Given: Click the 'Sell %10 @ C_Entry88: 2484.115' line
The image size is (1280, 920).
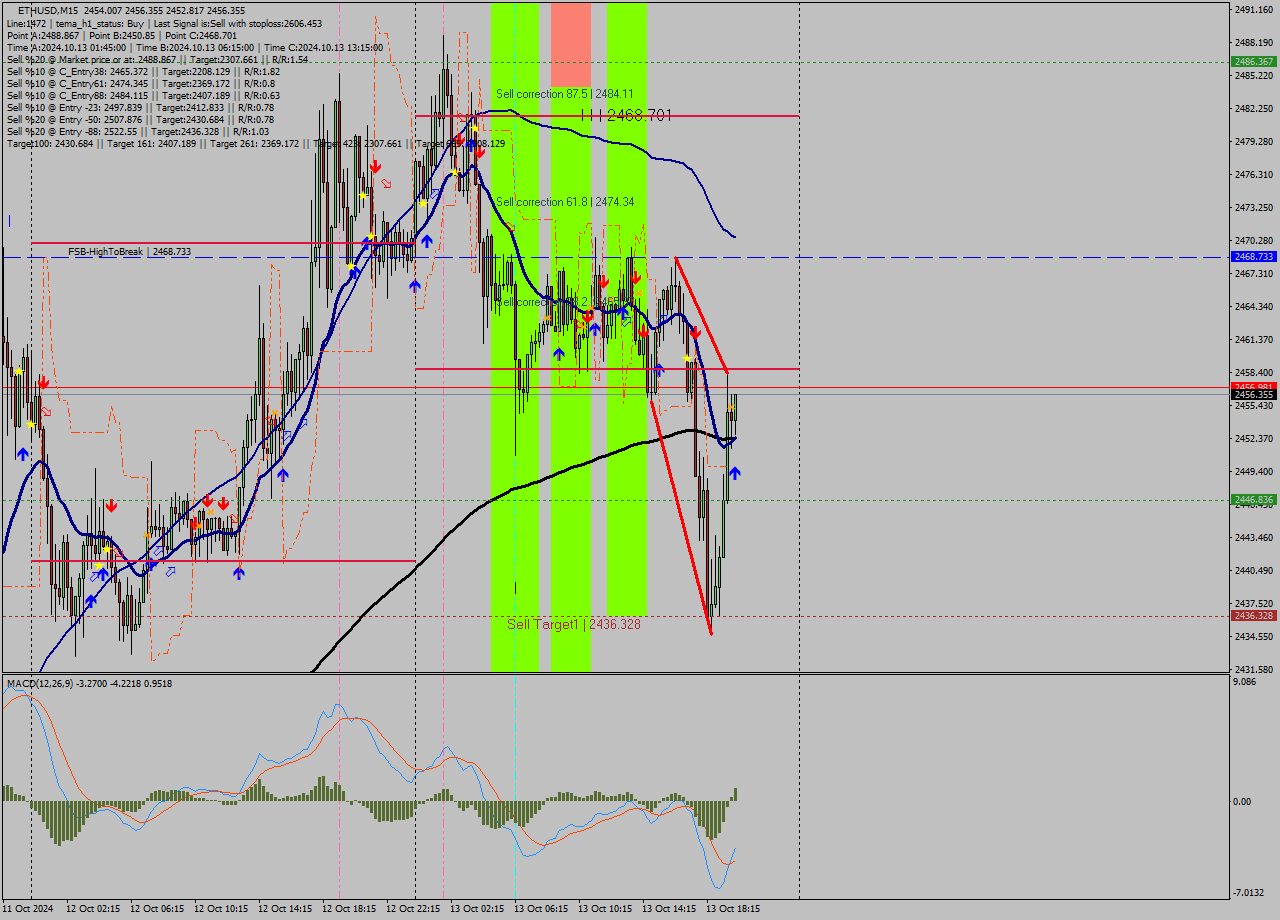Looking at the screenshot, I should pos(143,95).
